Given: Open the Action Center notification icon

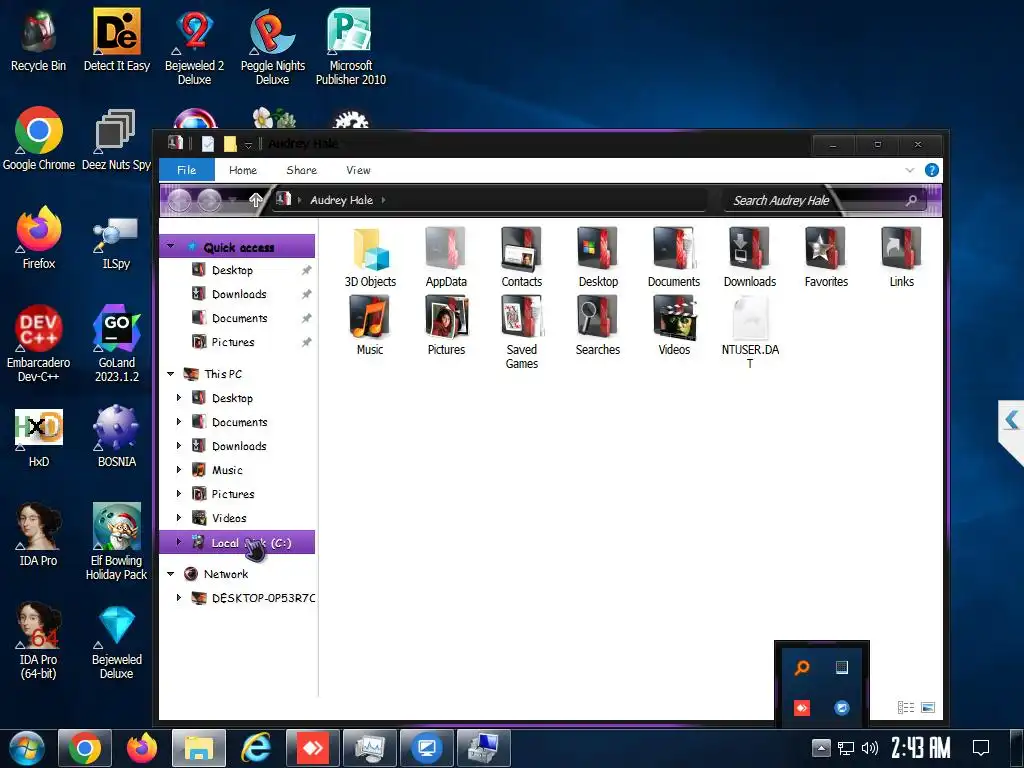Looking at the screenshot, I should point(981,748).
